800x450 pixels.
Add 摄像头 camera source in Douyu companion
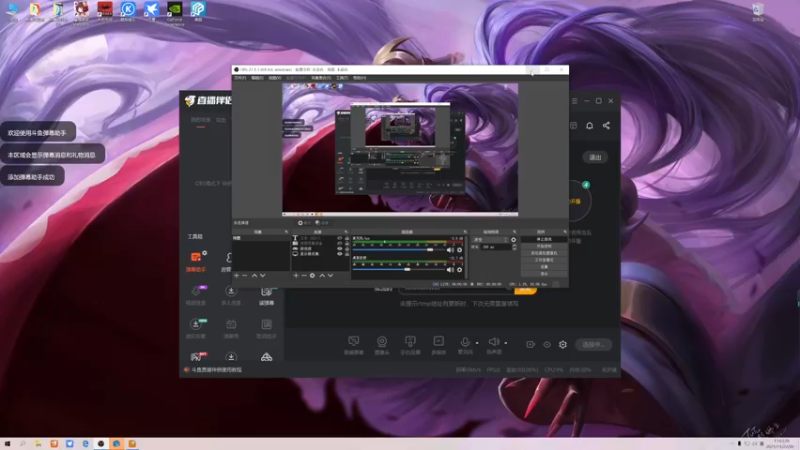pyautogui.click(x=382, y=345)
